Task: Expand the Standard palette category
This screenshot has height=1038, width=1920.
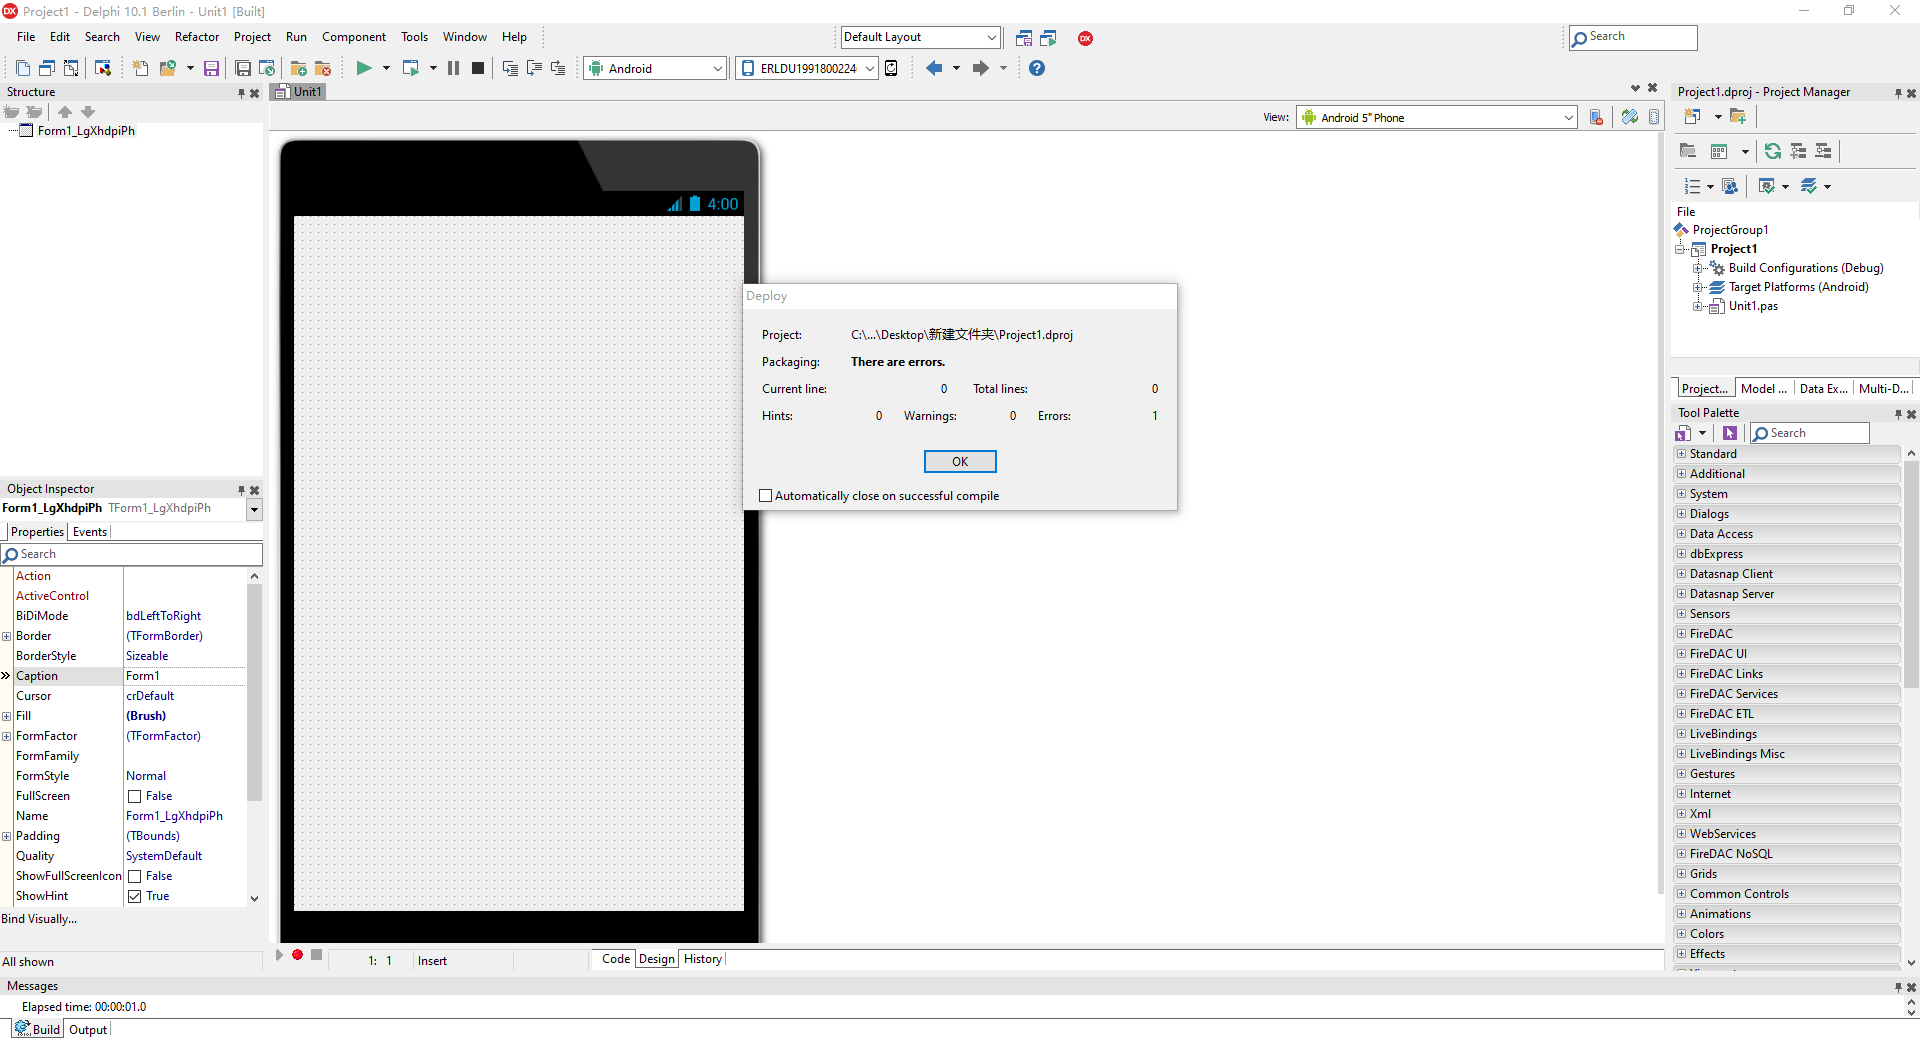Action: 1681,454
